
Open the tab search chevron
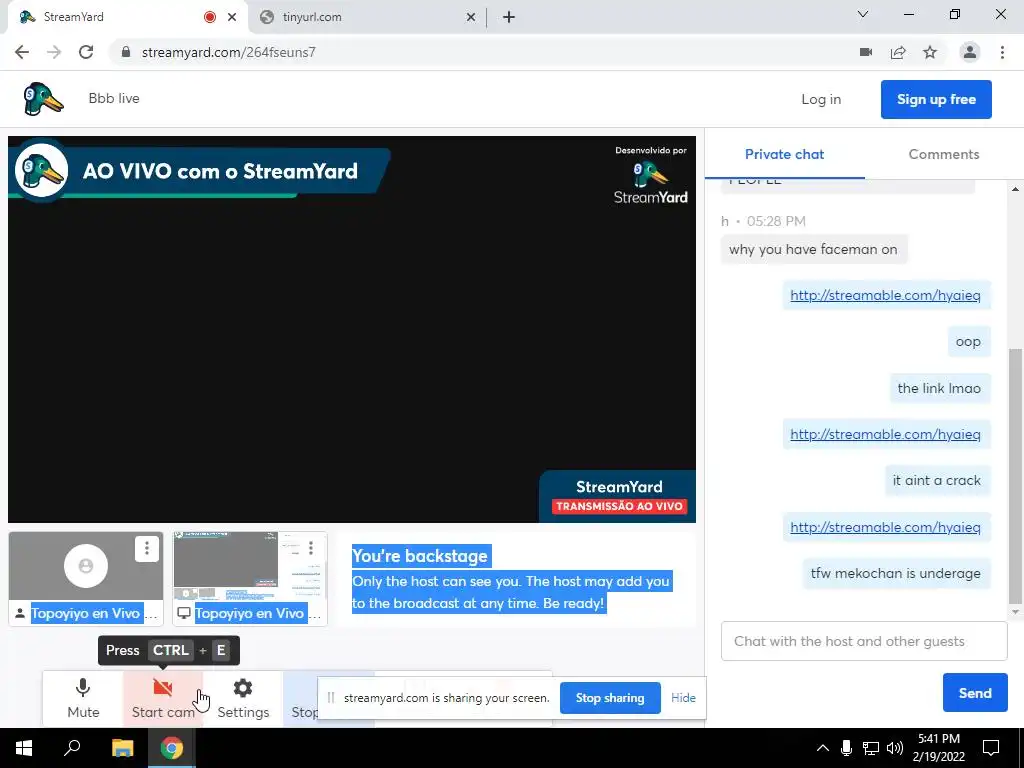coord(863,14)
